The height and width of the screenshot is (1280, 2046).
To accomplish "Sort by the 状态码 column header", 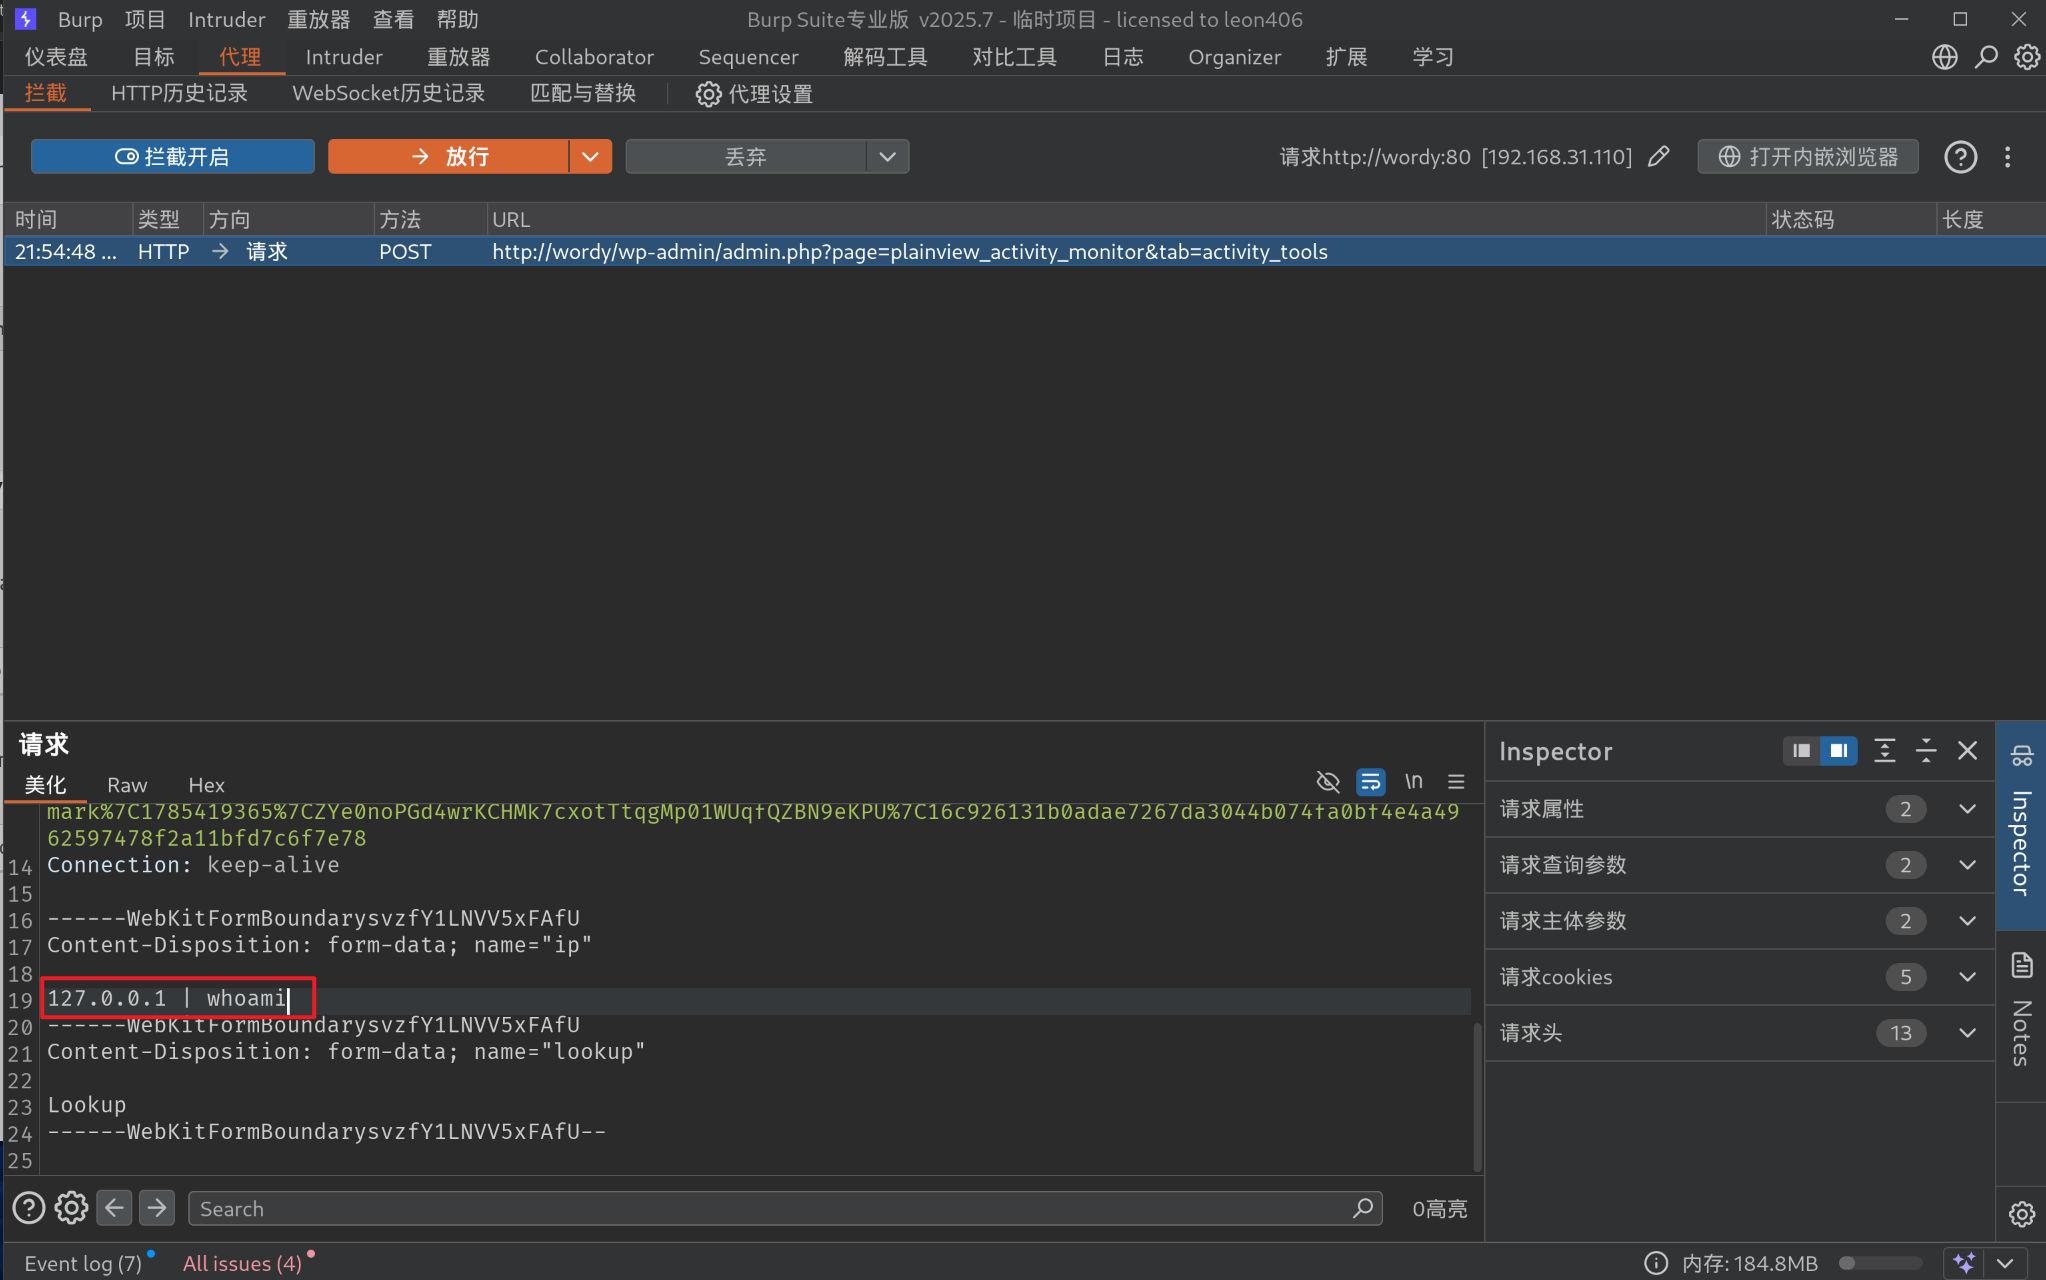I will click(x=1850, y=219).
